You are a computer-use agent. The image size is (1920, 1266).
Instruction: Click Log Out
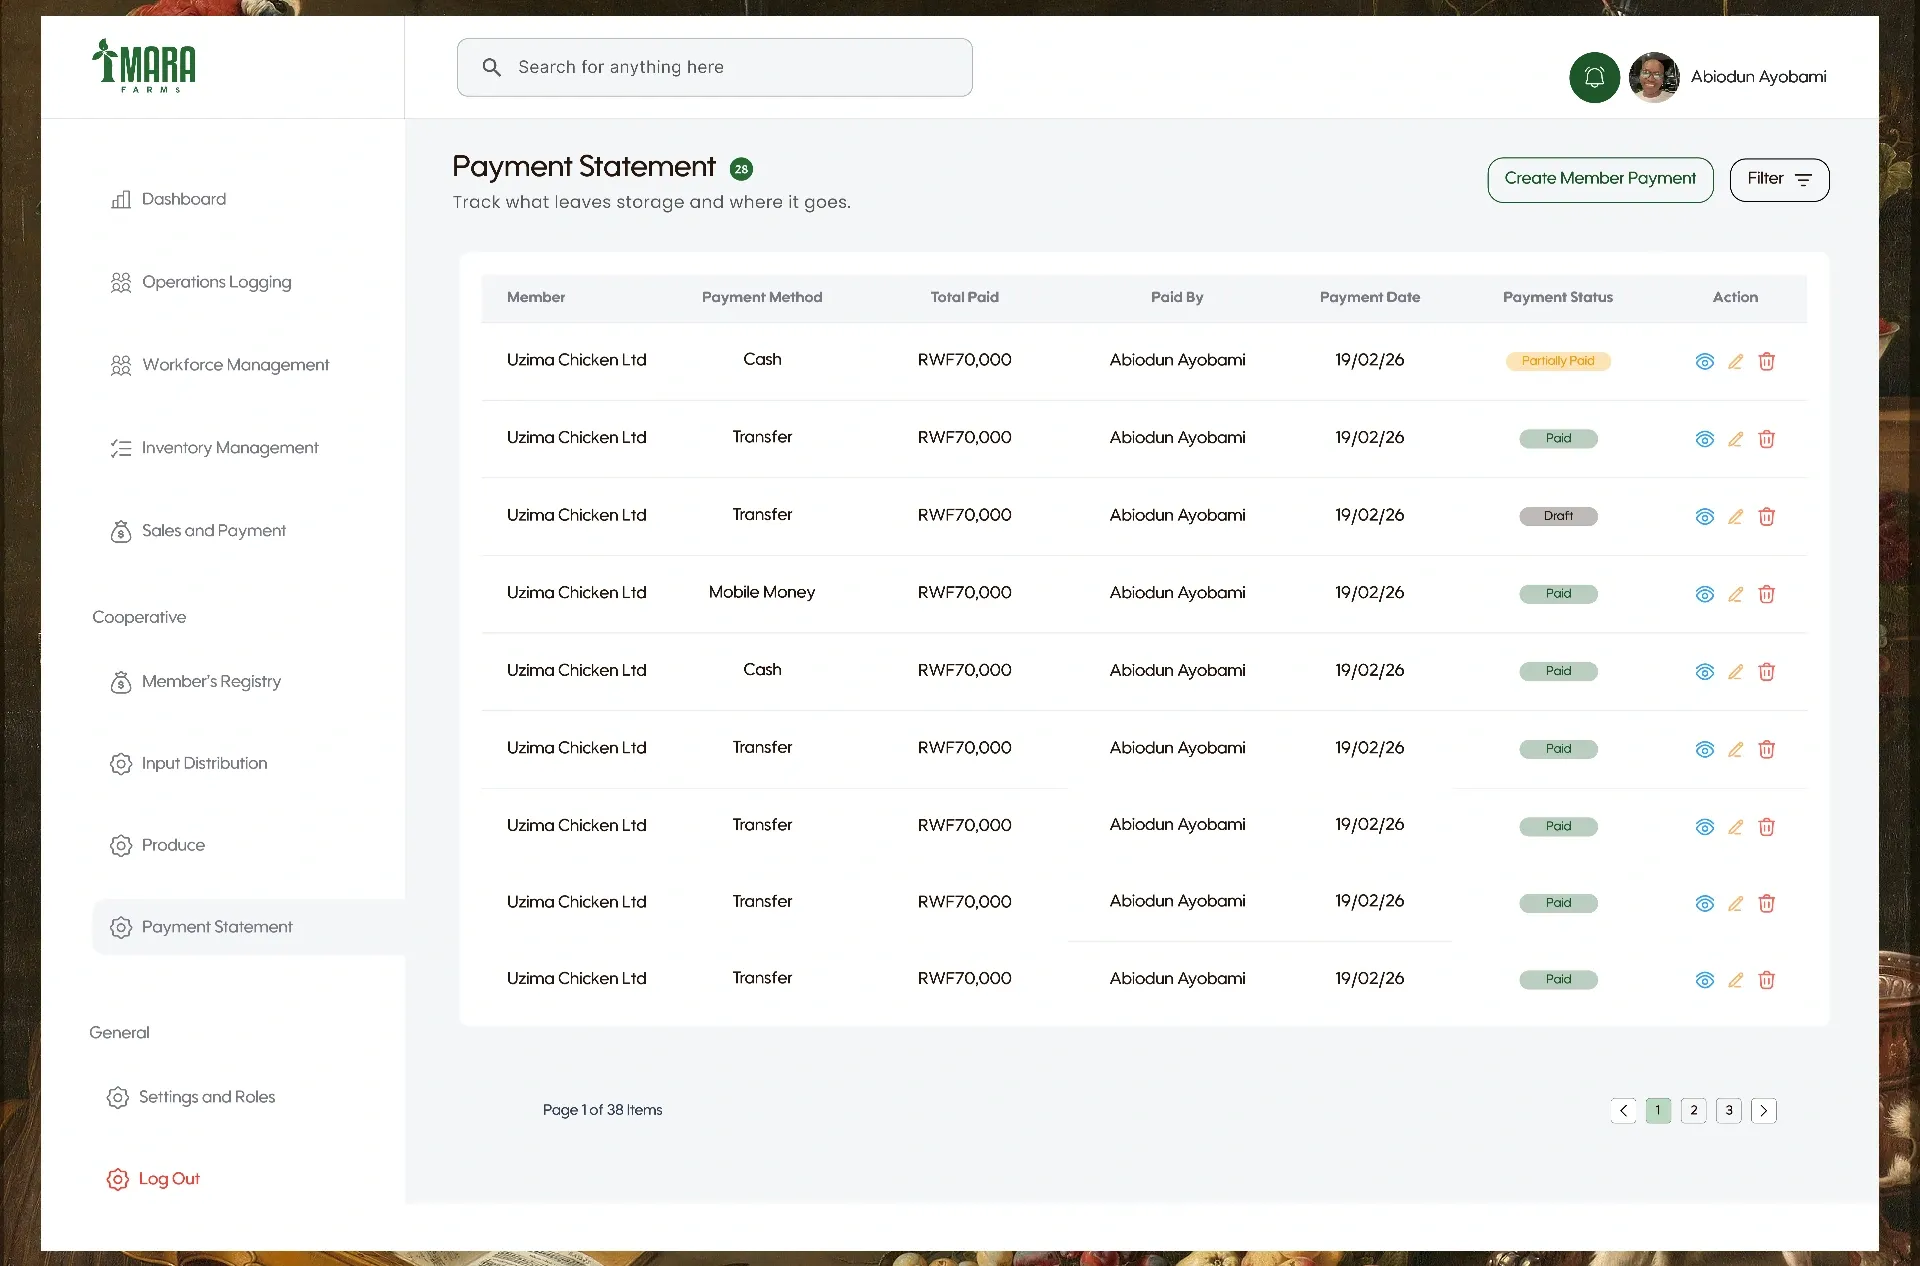click(153, 1179)
